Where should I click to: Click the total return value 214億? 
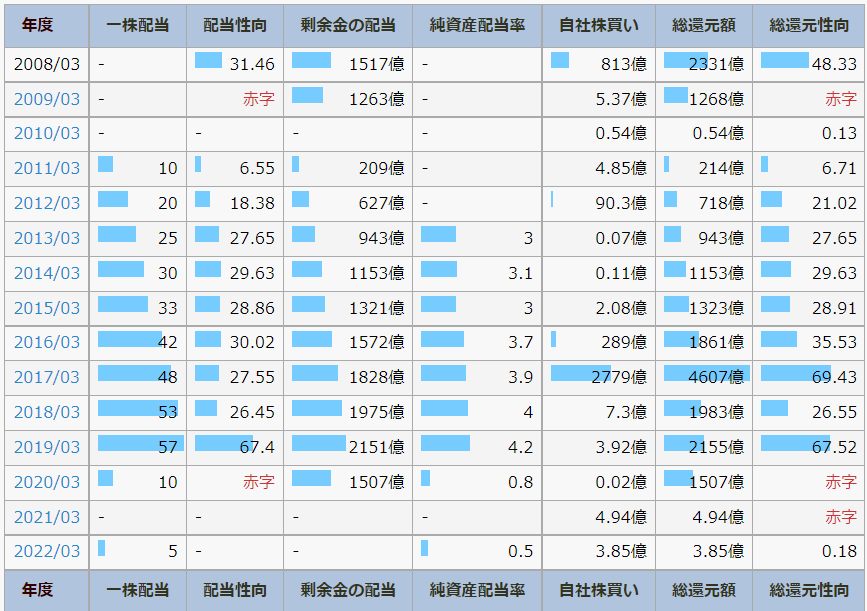(x=721, y=168)
